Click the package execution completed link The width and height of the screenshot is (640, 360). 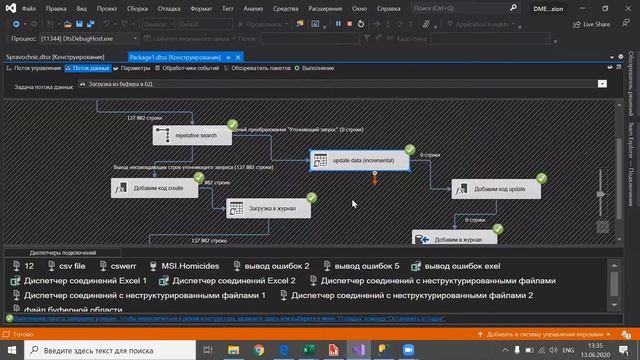(x=229, y=318)
